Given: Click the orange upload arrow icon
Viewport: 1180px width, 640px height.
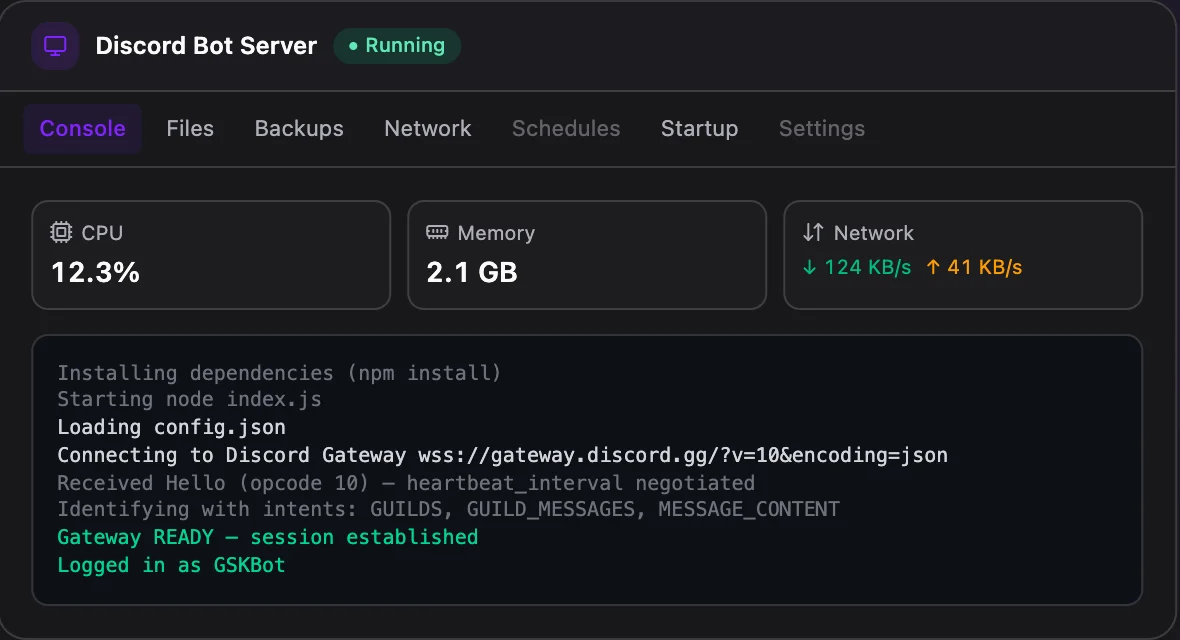Looking at the screenshot, I should point(933,267).
